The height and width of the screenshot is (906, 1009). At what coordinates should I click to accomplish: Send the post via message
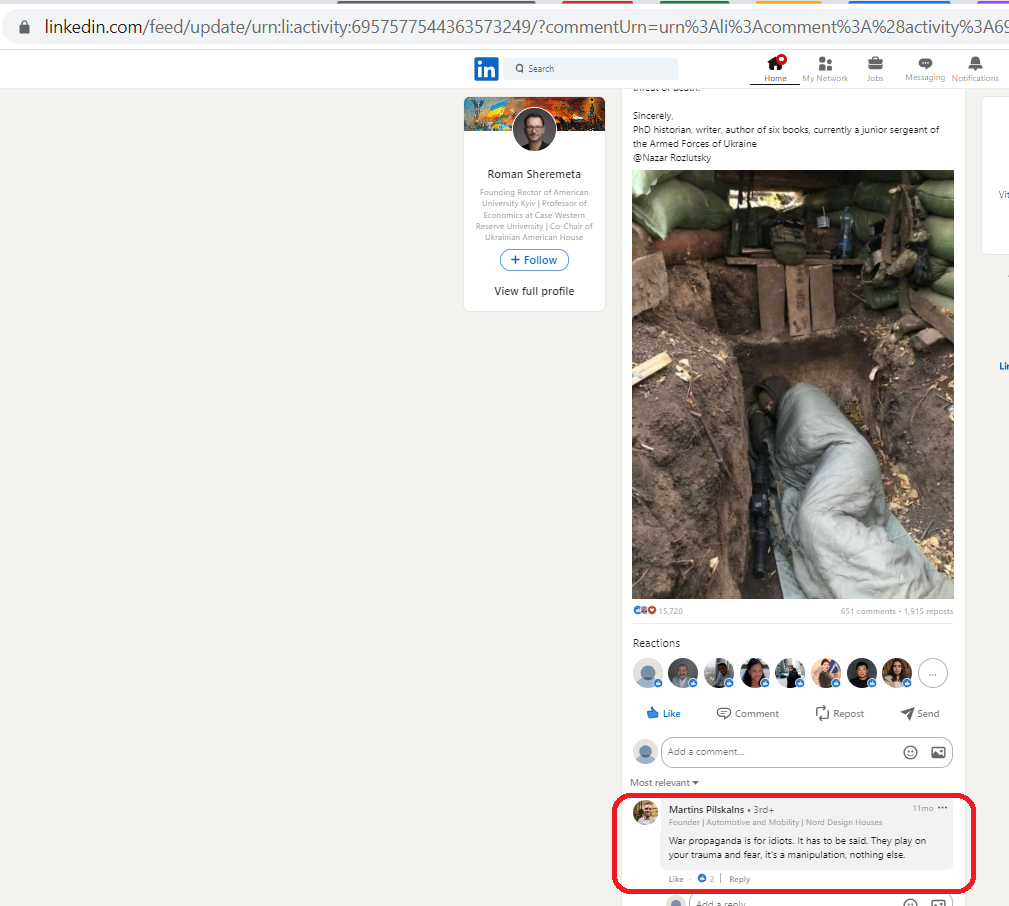click(x=920, y=714)
